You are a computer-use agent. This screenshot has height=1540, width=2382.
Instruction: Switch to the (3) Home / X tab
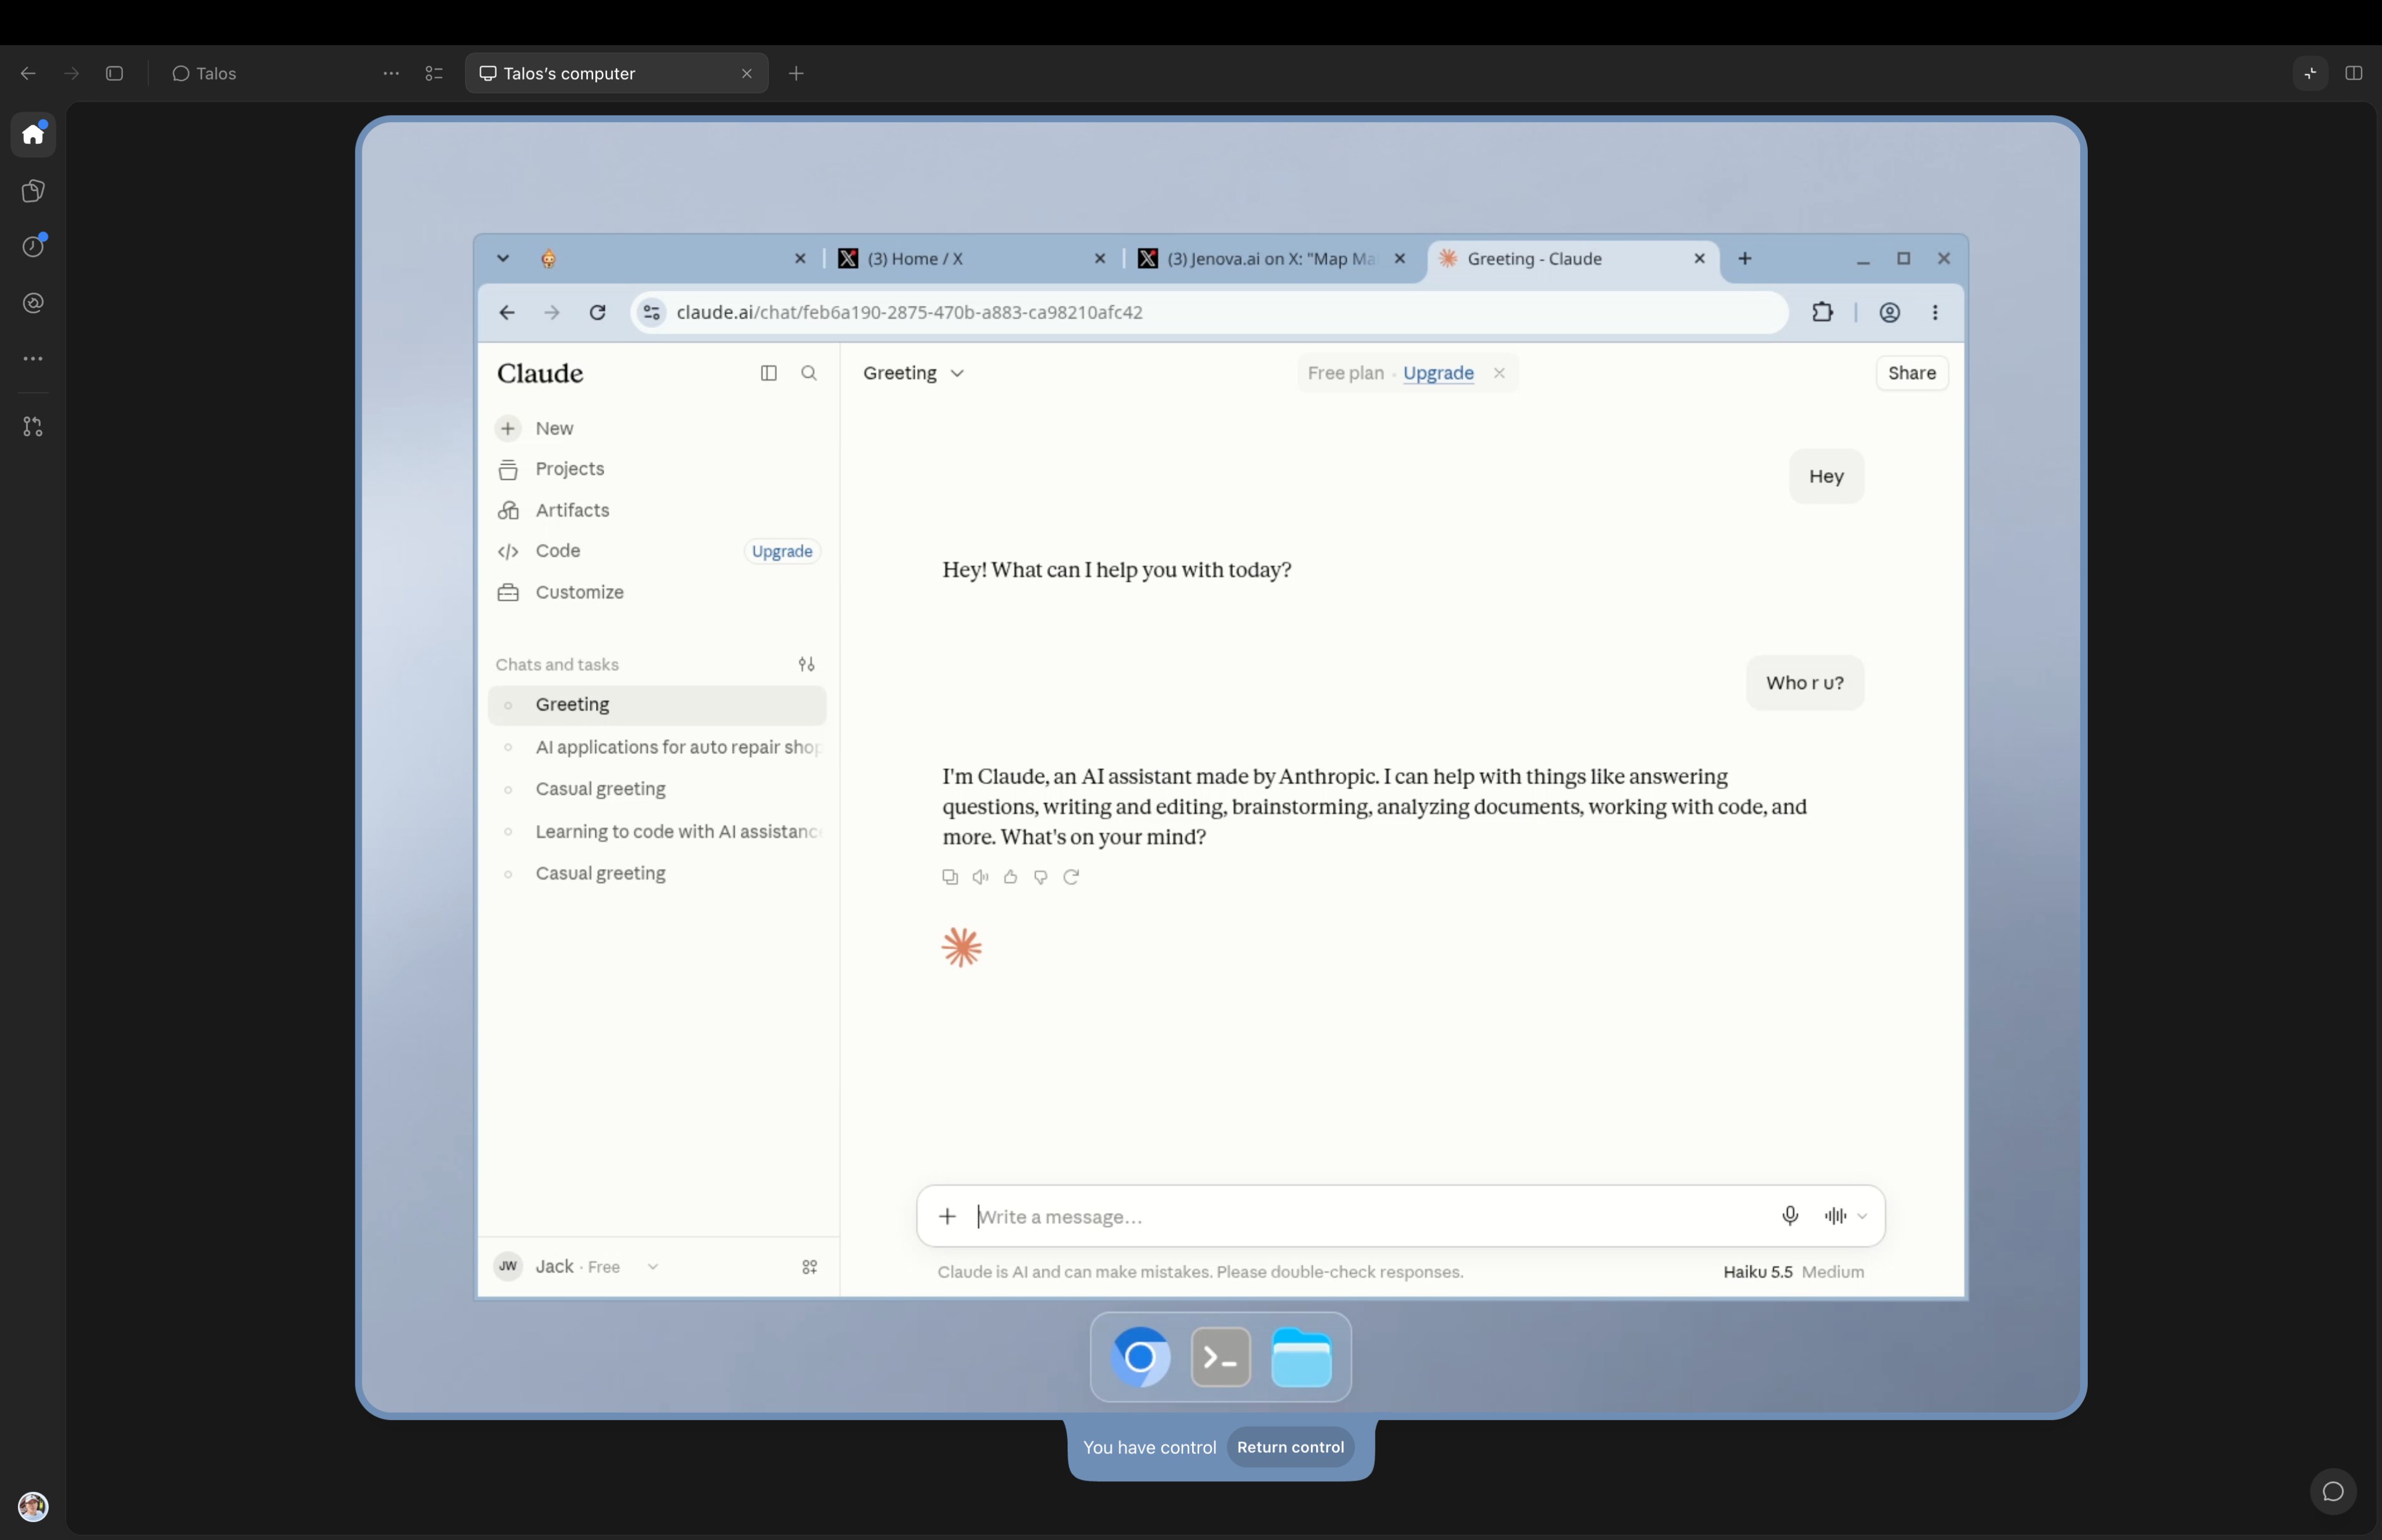click(970, 258)
